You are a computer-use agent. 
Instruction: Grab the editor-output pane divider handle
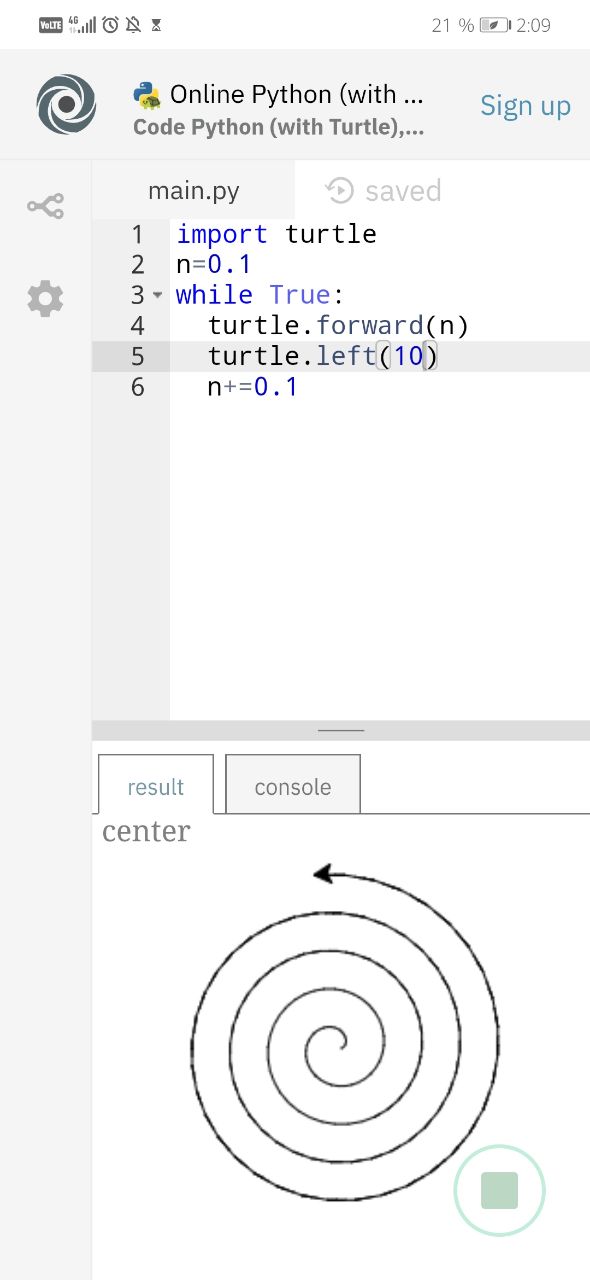coord(341,731)
